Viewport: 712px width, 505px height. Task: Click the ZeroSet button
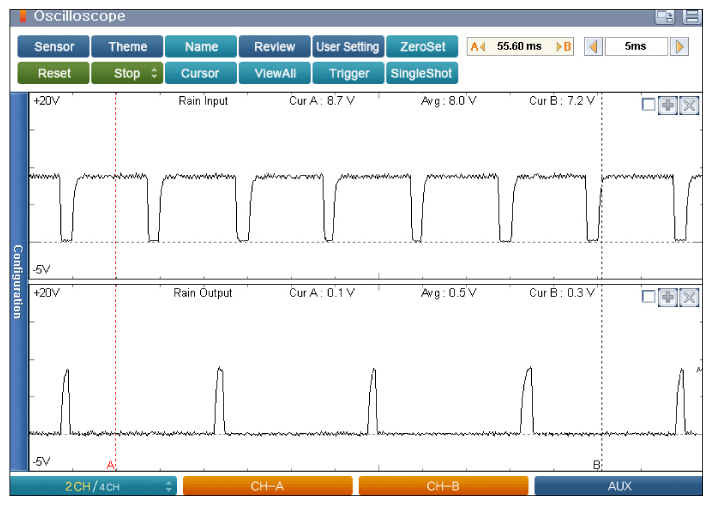click(422, 47)
